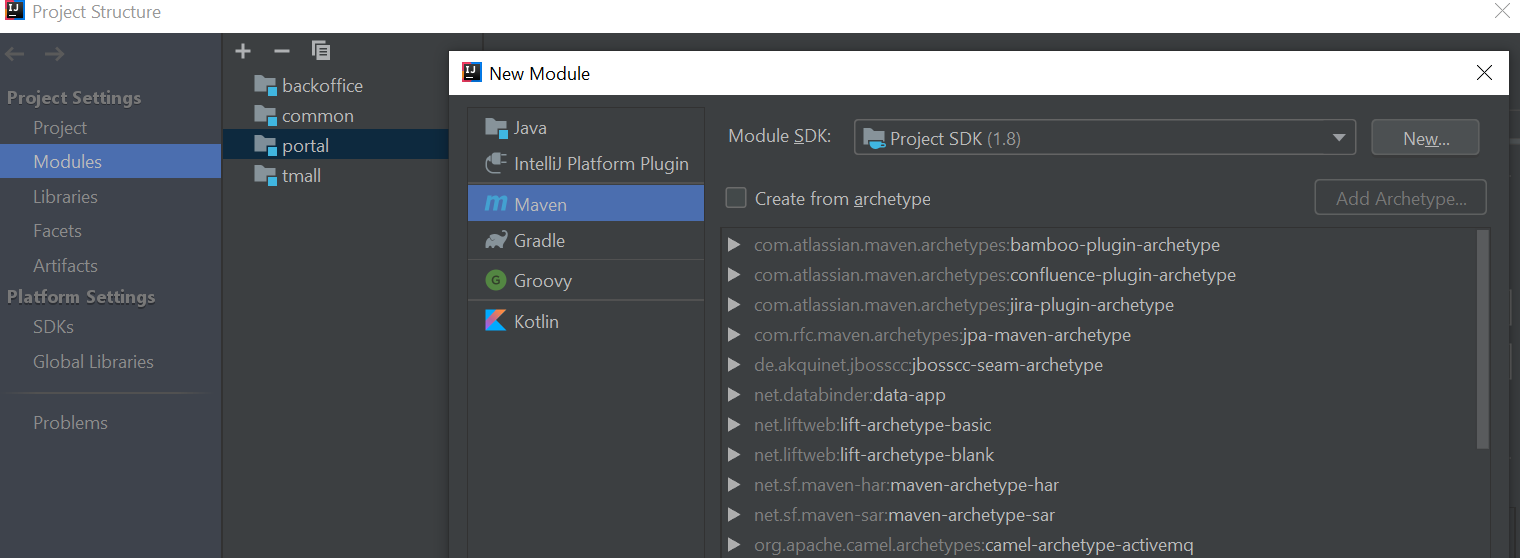The image size is (1520, 558).
Task: Go back with the left arrow icon
Action: pos(15,54)
